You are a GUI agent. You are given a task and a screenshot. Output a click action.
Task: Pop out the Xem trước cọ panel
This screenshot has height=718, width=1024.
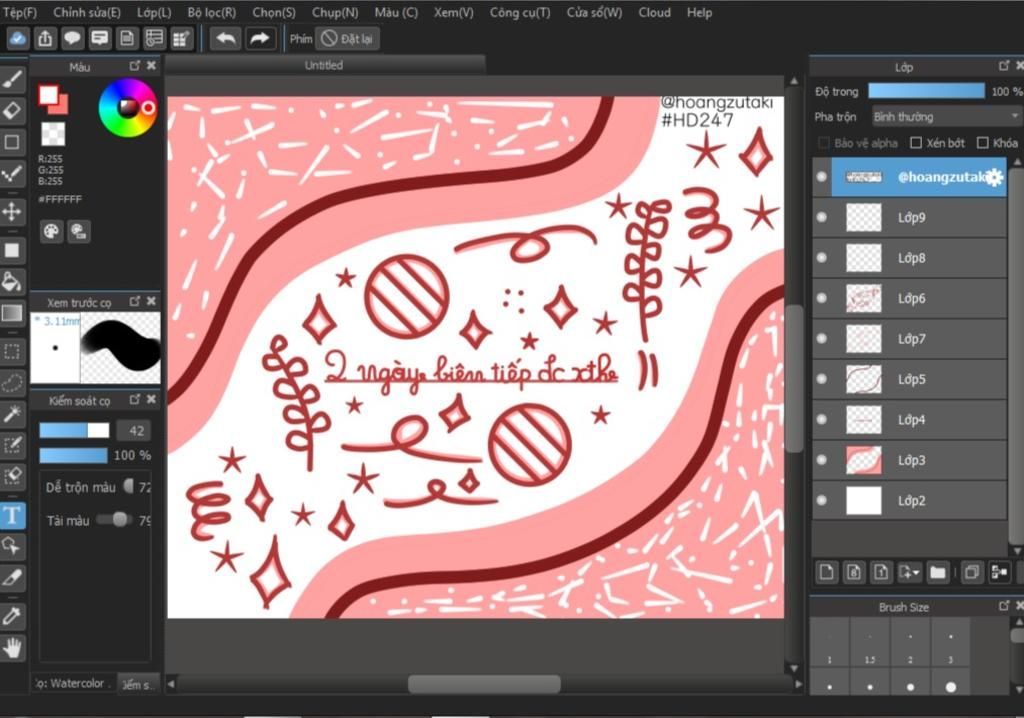pyautogui.click(x=135, y=301)
